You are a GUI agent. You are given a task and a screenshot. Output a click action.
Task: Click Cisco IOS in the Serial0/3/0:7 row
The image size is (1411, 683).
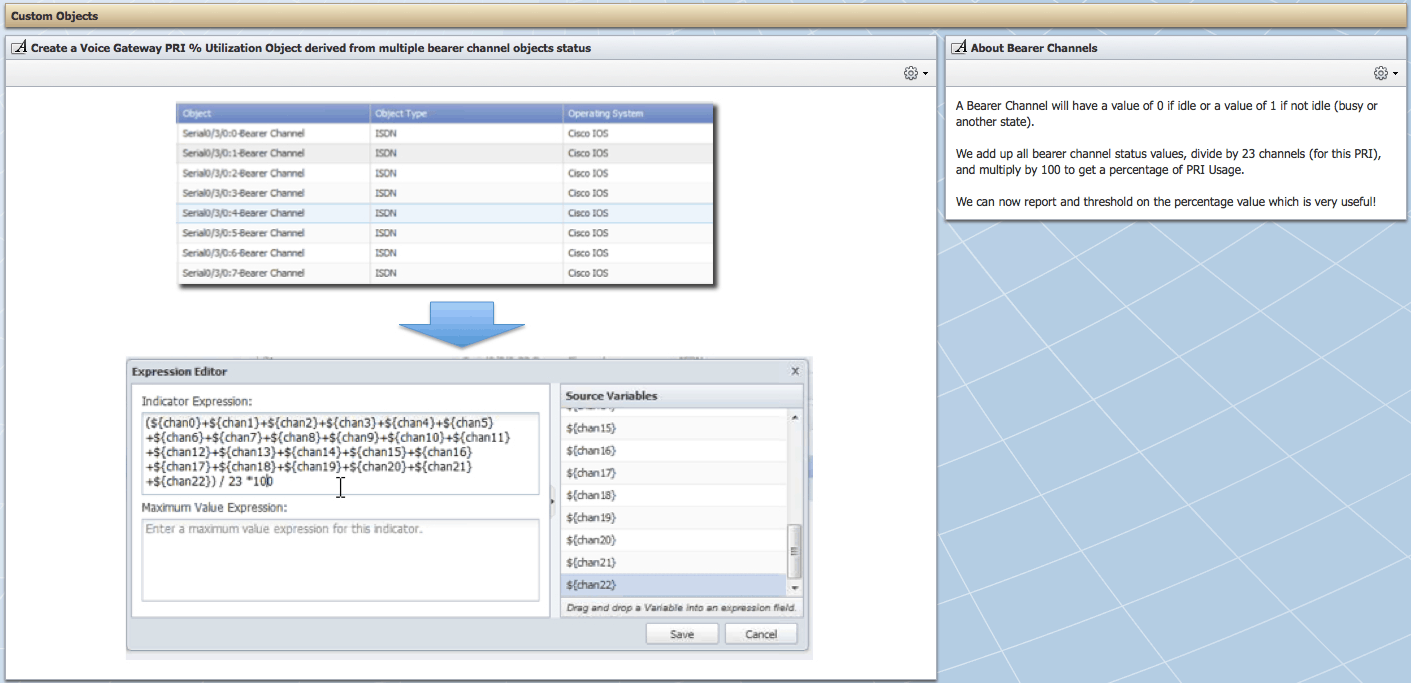coord(588,273)
